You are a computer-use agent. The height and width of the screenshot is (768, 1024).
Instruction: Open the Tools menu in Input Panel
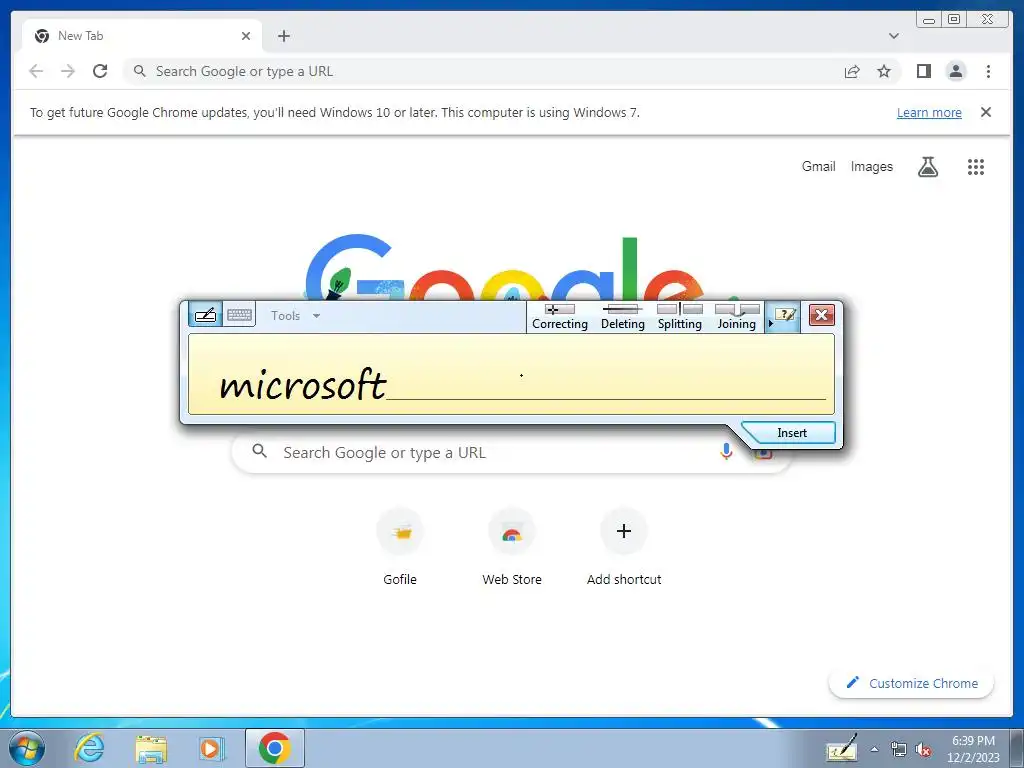pyautogui.click(x=295, y=316)
